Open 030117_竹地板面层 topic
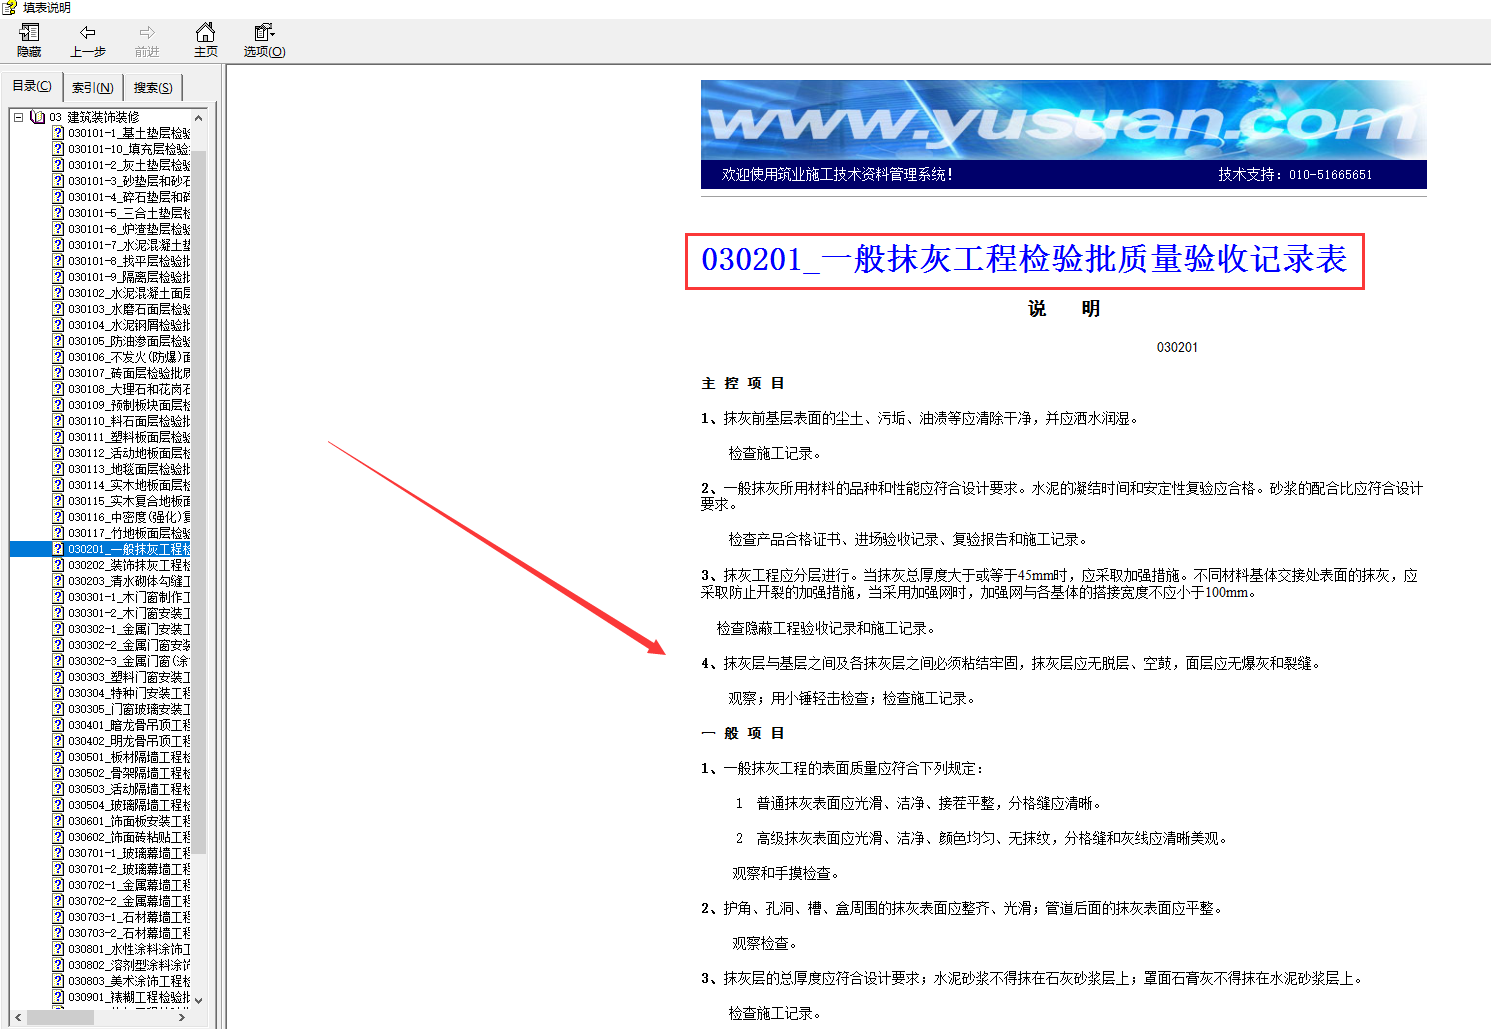 (129, 533)
